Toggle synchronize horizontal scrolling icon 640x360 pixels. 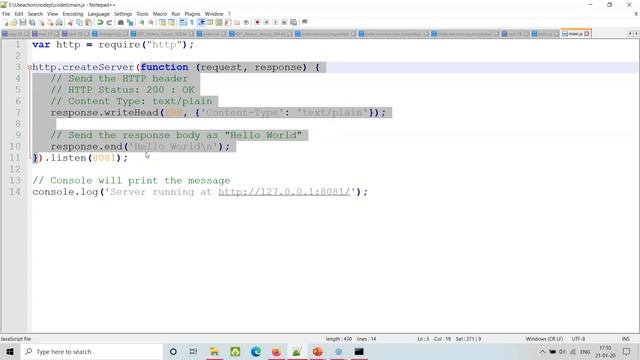[171, 22]
